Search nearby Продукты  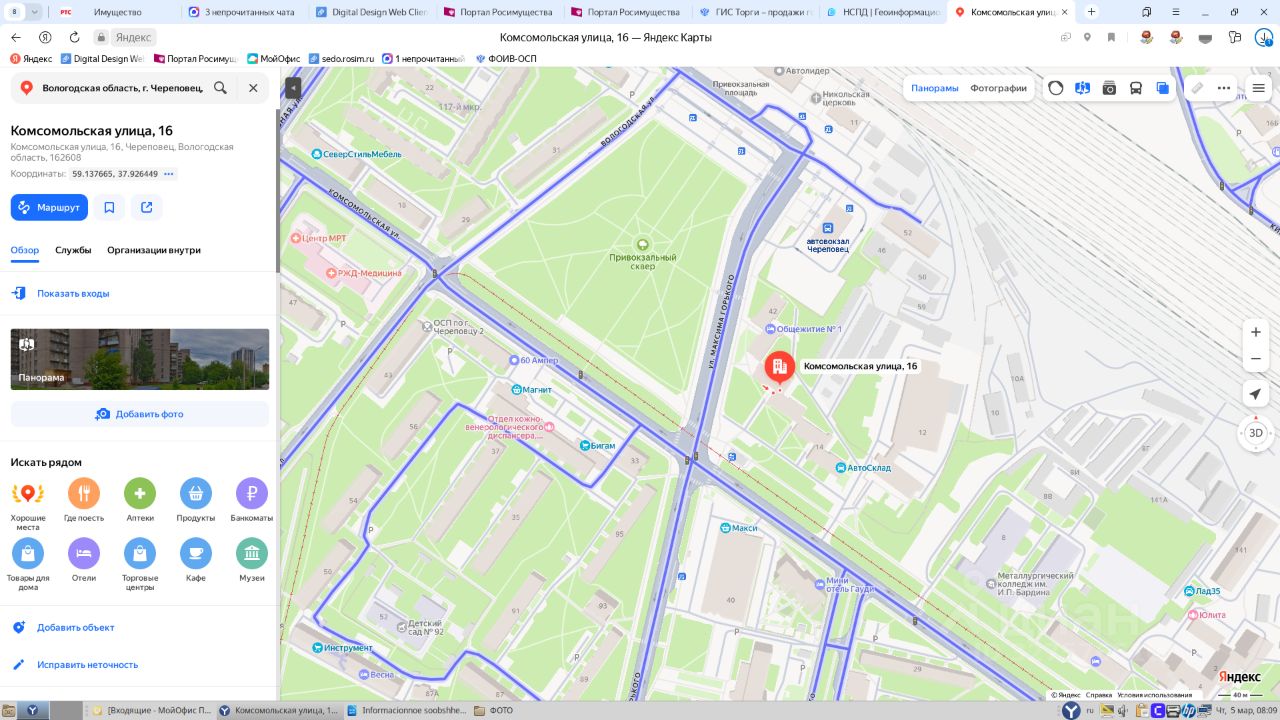coord(196,500)
